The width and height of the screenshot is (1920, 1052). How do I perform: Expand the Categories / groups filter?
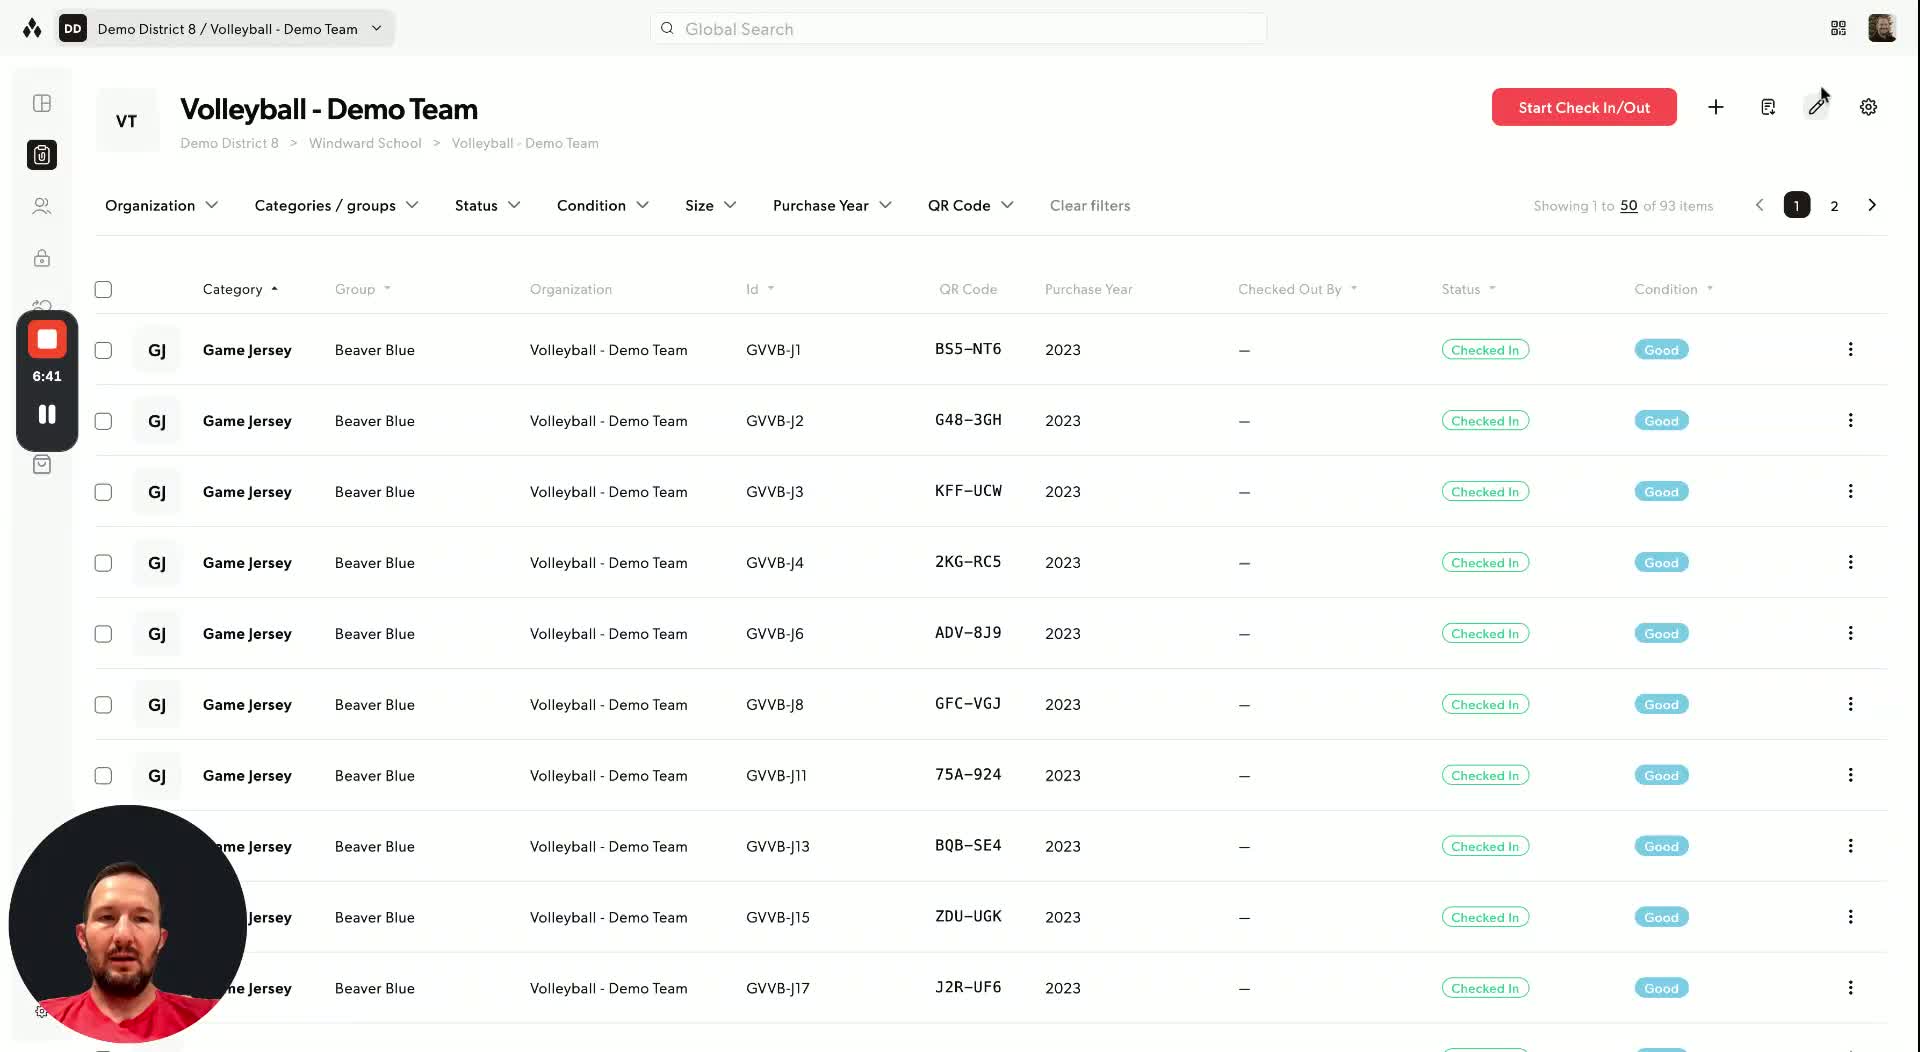[336, 205]
